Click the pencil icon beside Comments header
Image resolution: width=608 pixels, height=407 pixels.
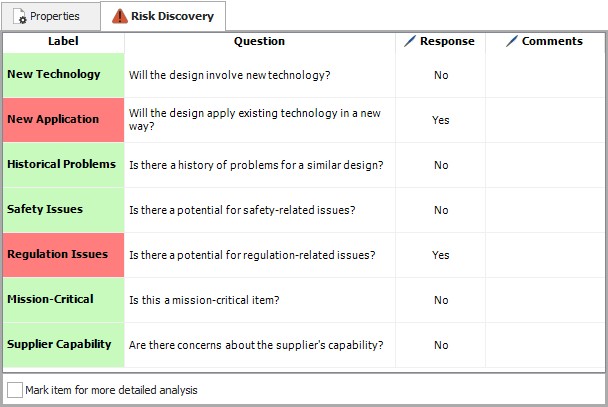pos(512,41)
